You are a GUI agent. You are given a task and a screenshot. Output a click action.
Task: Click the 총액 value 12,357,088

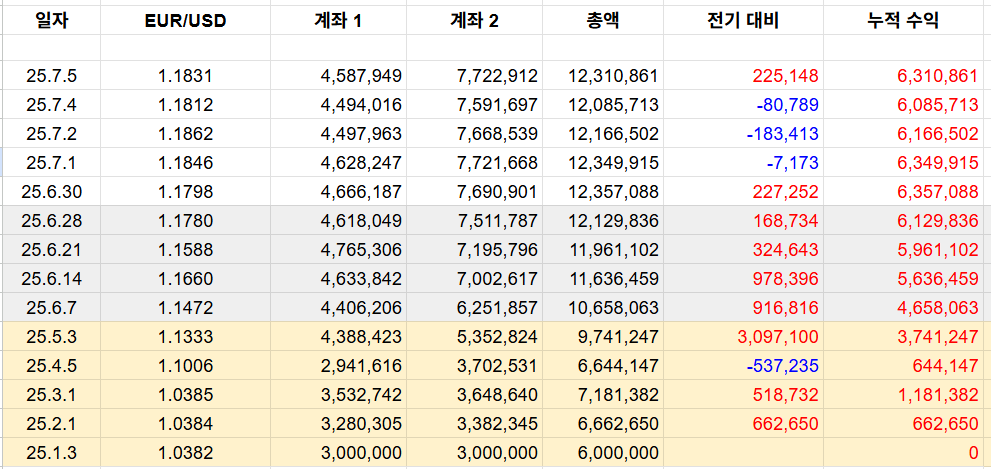point(602,192)
